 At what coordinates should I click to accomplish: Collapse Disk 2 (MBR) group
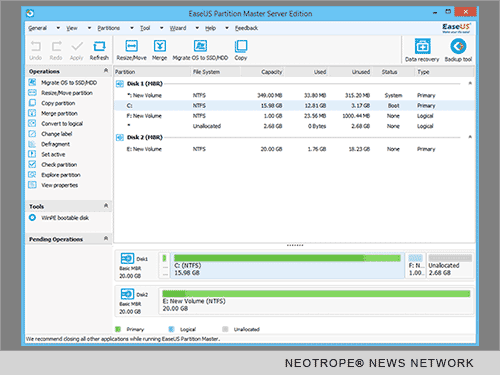pyautogui.click(x=470, y=137)
